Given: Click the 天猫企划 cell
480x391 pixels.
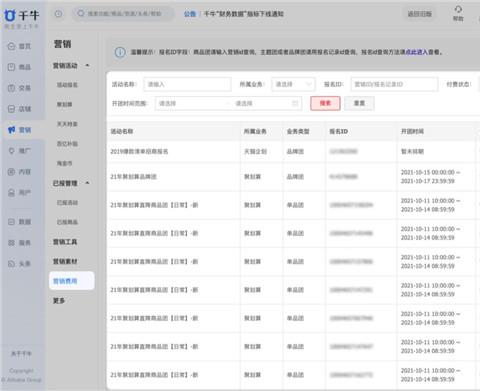Looking at the screenshot, I should click(255, 152).
